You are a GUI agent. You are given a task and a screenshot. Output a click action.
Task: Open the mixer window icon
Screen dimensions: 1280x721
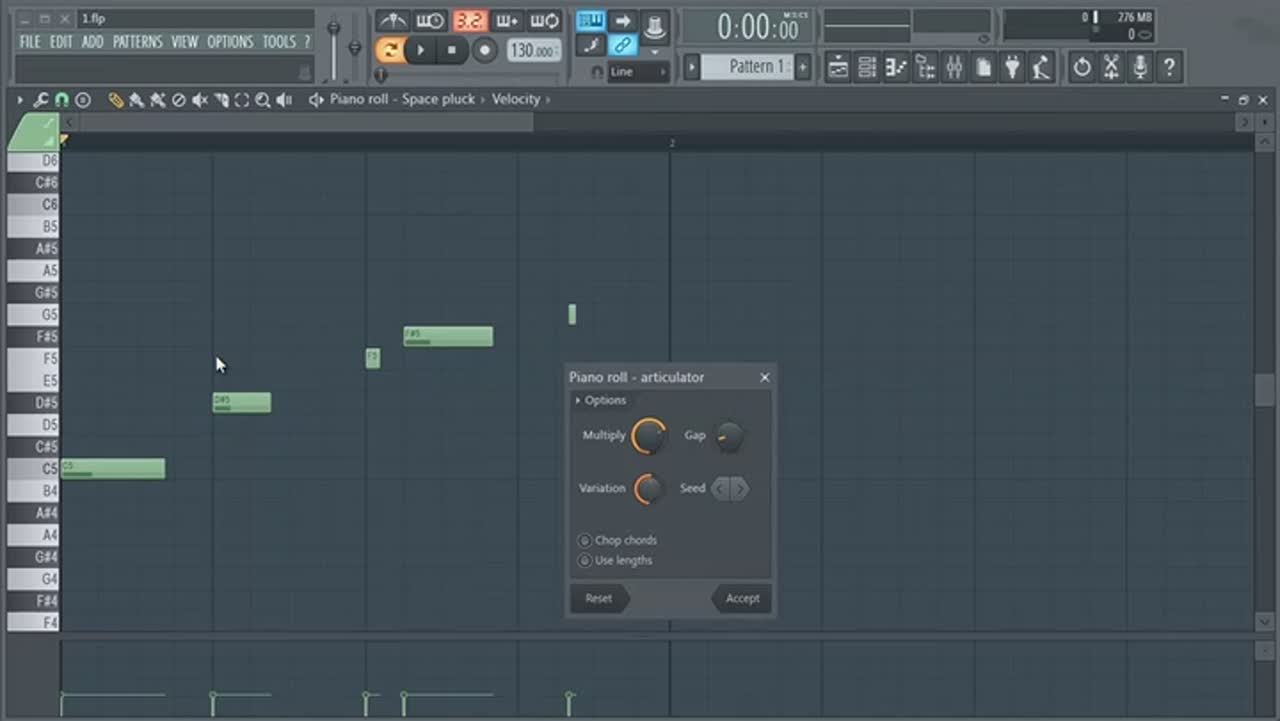(x=954, y=67)
